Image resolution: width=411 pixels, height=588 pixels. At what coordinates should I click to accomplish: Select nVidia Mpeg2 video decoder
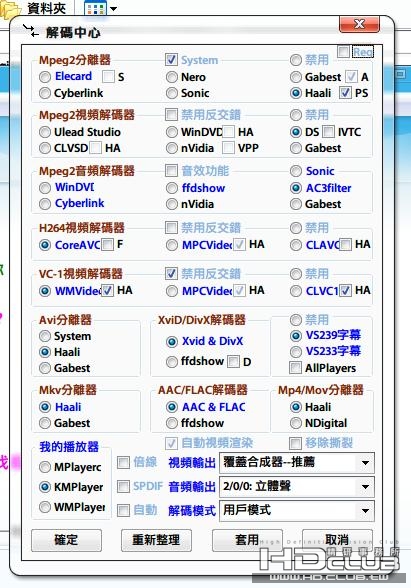point(172,148)
